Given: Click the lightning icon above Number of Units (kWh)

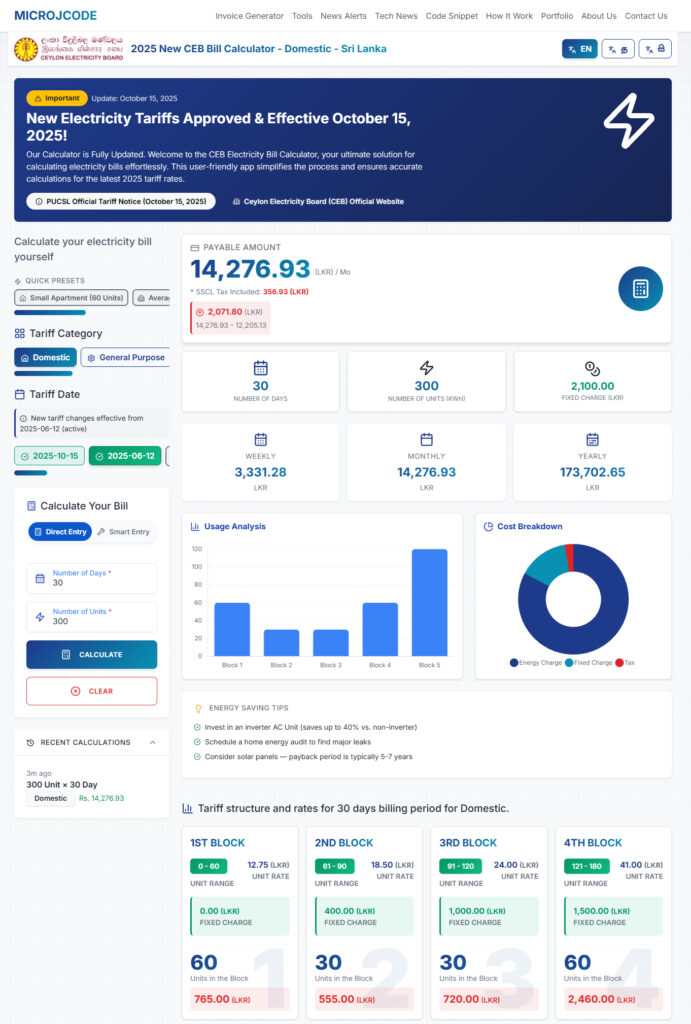Looking at the screenshot, I should [426, 368].
